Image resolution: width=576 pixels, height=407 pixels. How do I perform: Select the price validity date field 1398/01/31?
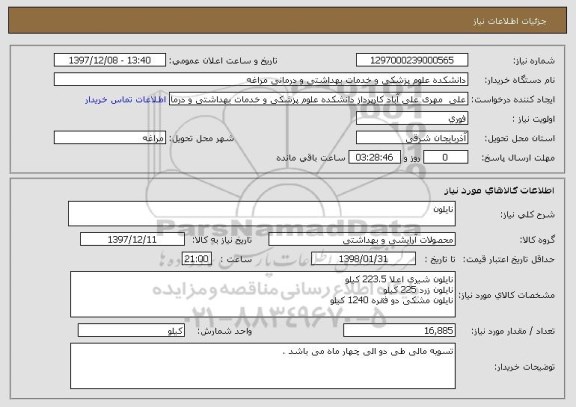click(363, 259)
